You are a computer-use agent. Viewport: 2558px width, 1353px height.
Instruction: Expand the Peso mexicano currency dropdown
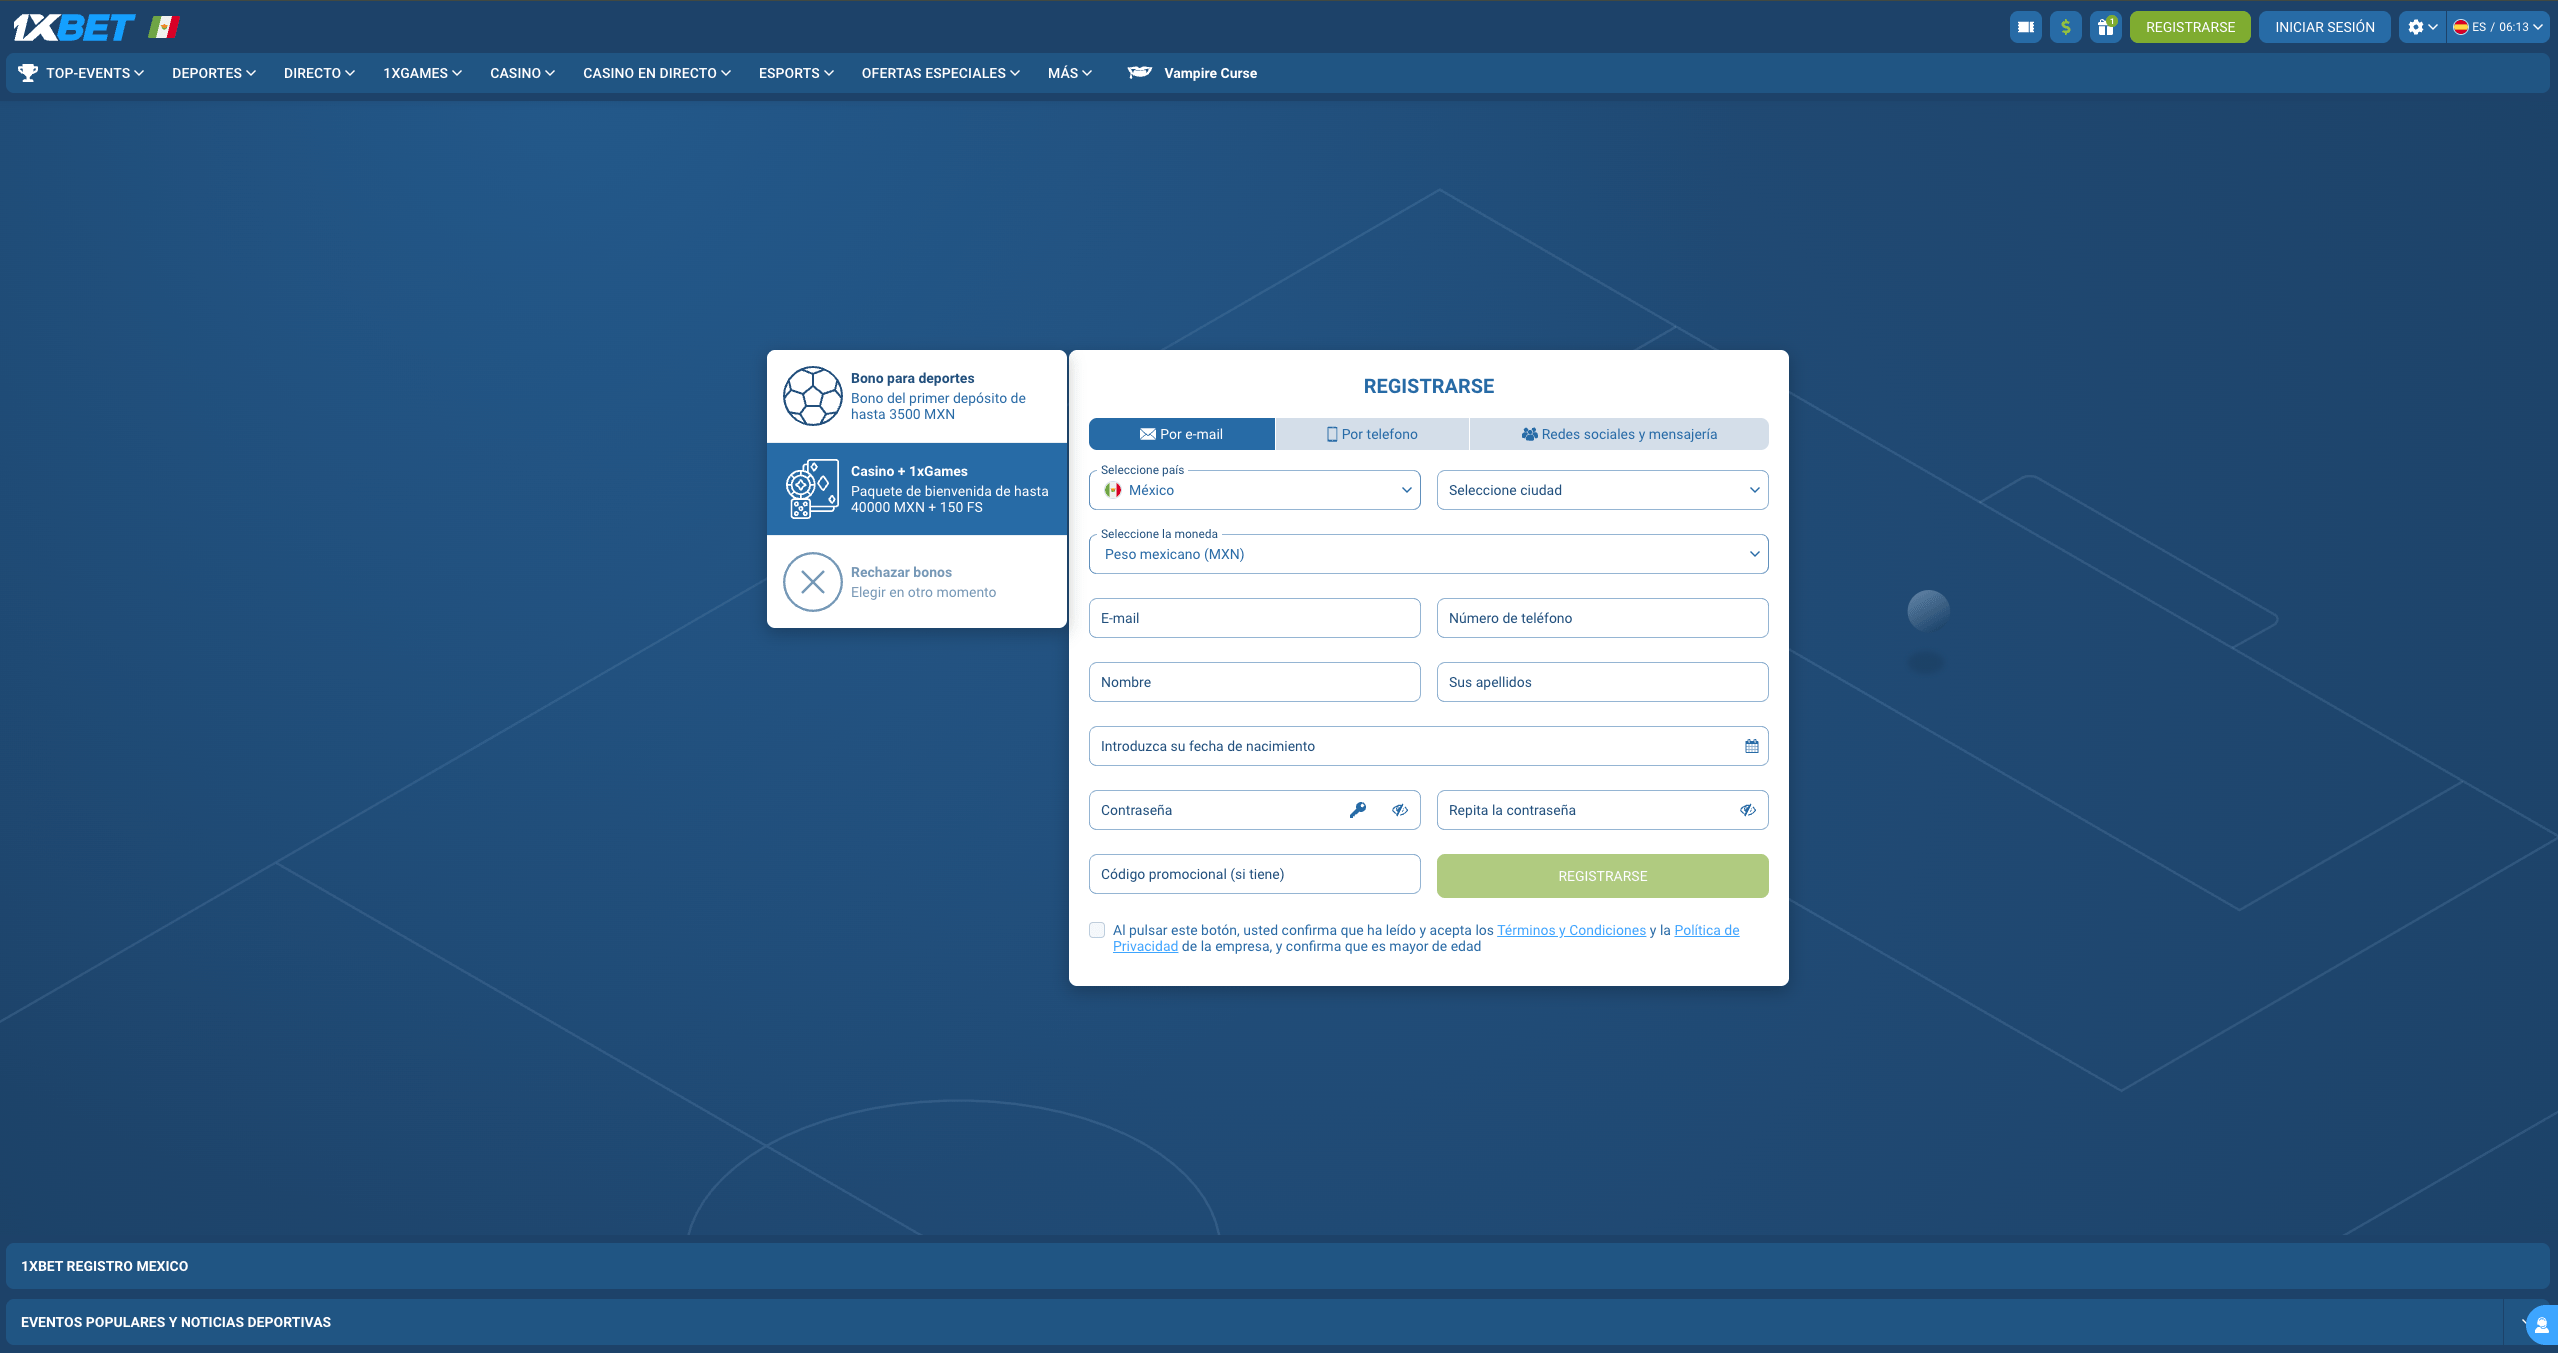tap(1428, 554)
